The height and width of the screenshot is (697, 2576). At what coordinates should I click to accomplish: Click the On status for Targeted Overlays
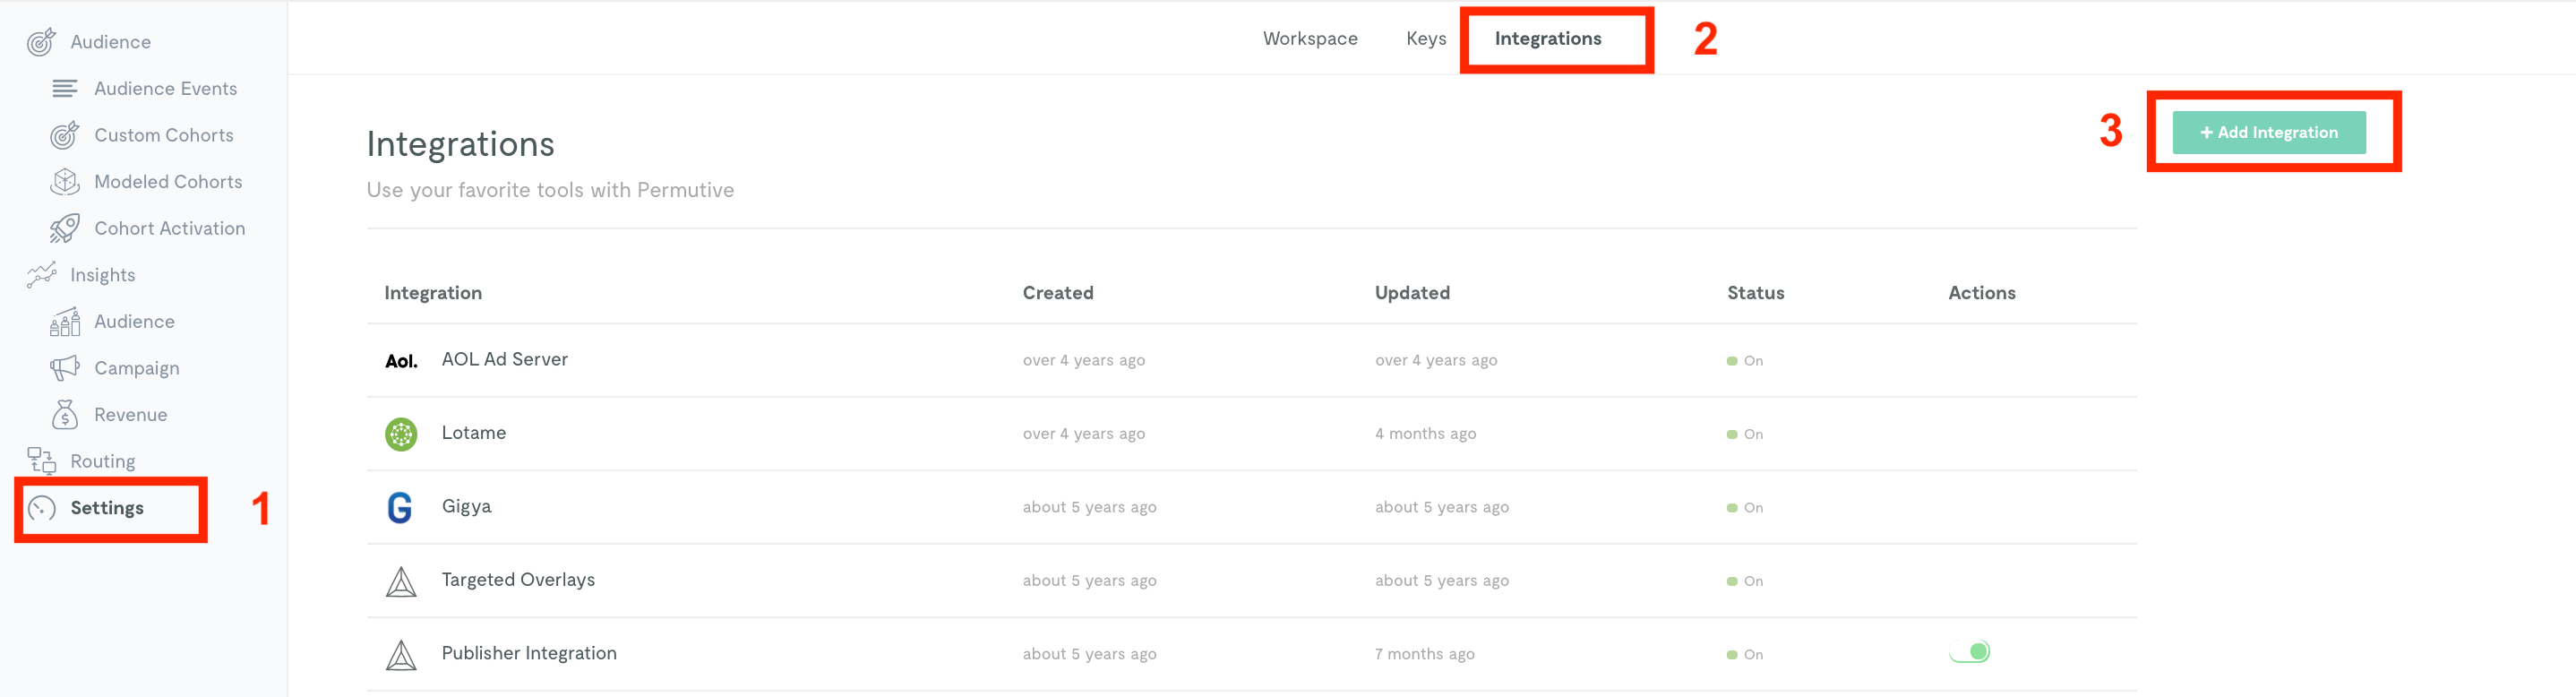coord(1745,581)
